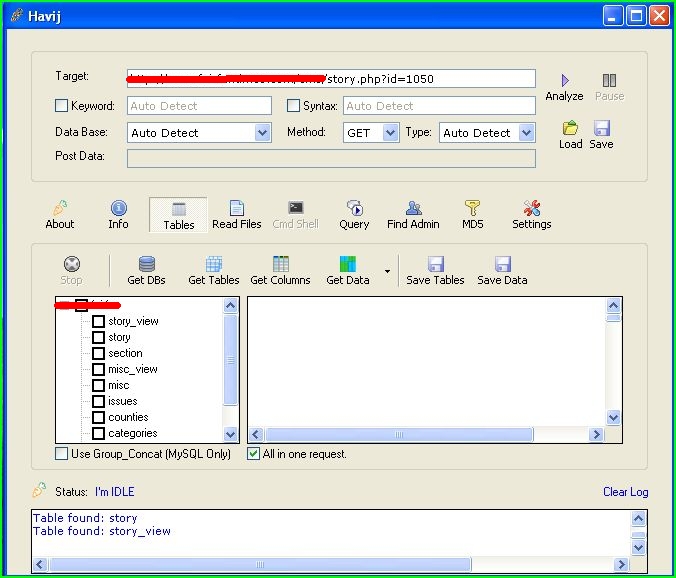676x578 pixels.
Task: Enable the Keyword checkbox
Action: (61, 105)
